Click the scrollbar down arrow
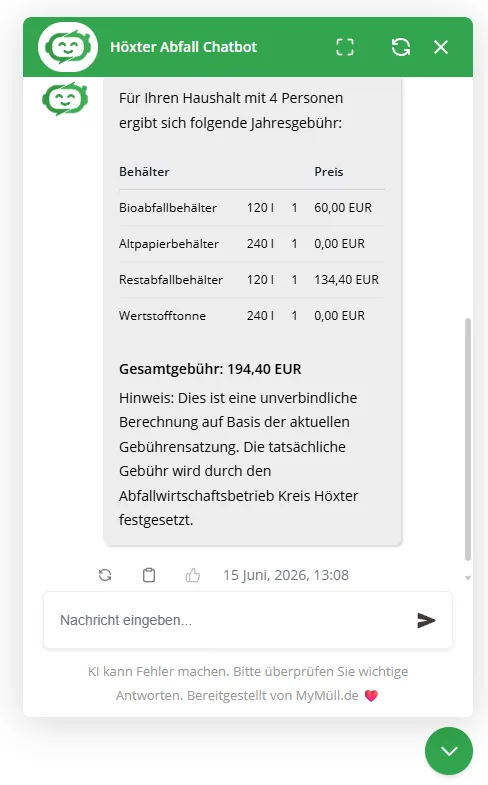488x785 pixels. (x=468, y=578)
